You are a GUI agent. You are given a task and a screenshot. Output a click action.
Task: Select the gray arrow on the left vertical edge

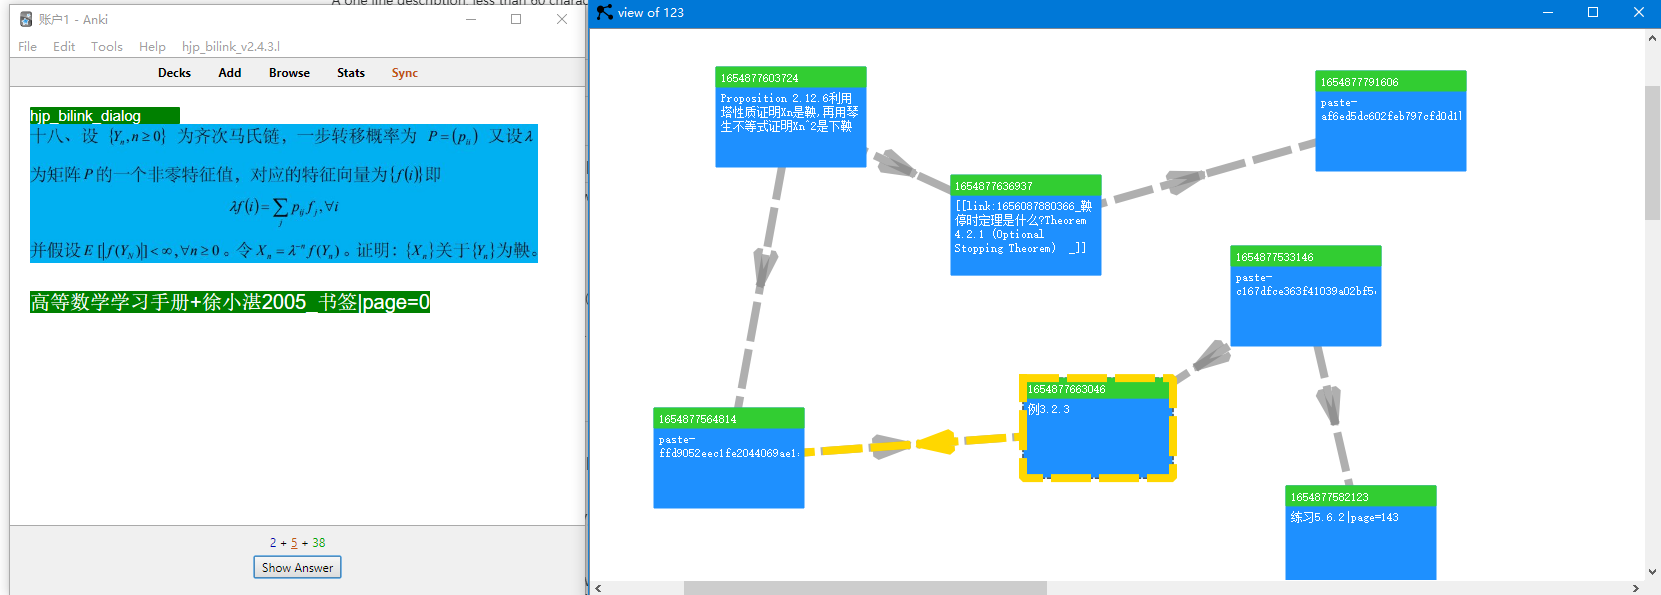(765, 268)
